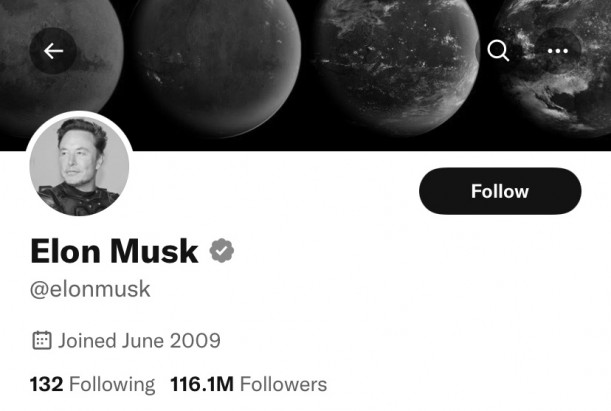Open search with the magnifier icon

tap(498, 51)
